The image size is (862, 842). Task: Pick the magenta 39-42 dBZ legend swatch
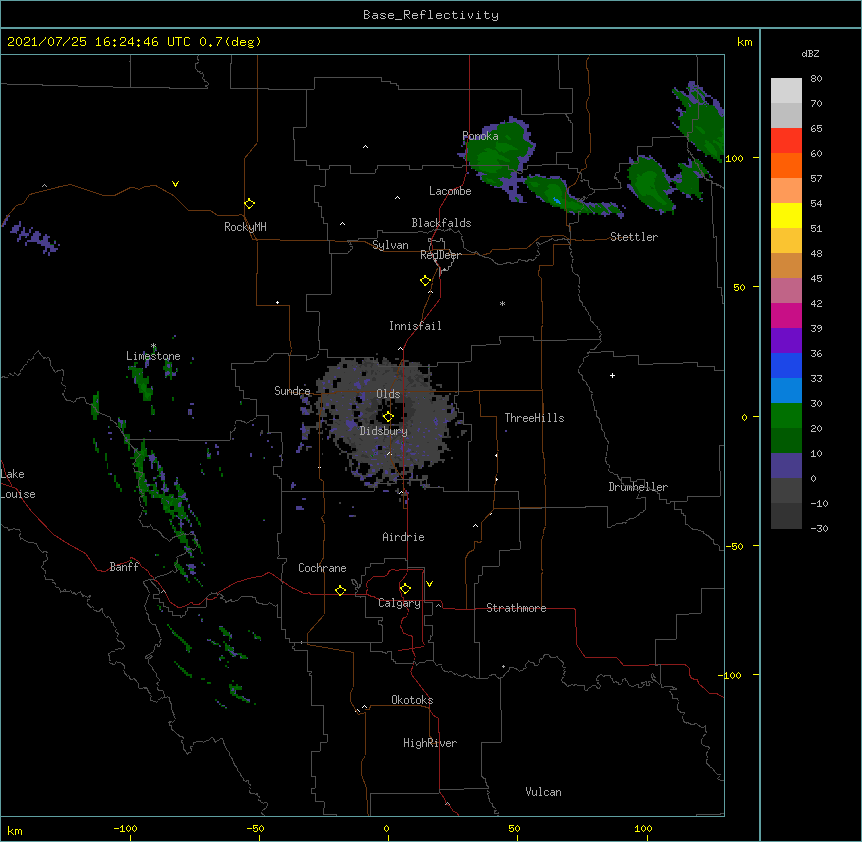(786, 315)
